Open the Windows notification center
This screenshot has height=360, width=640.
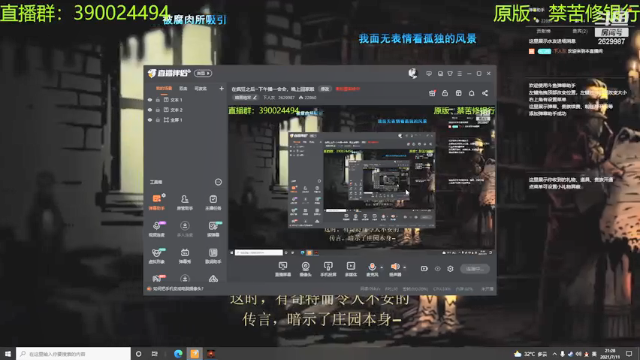point(629,354)
